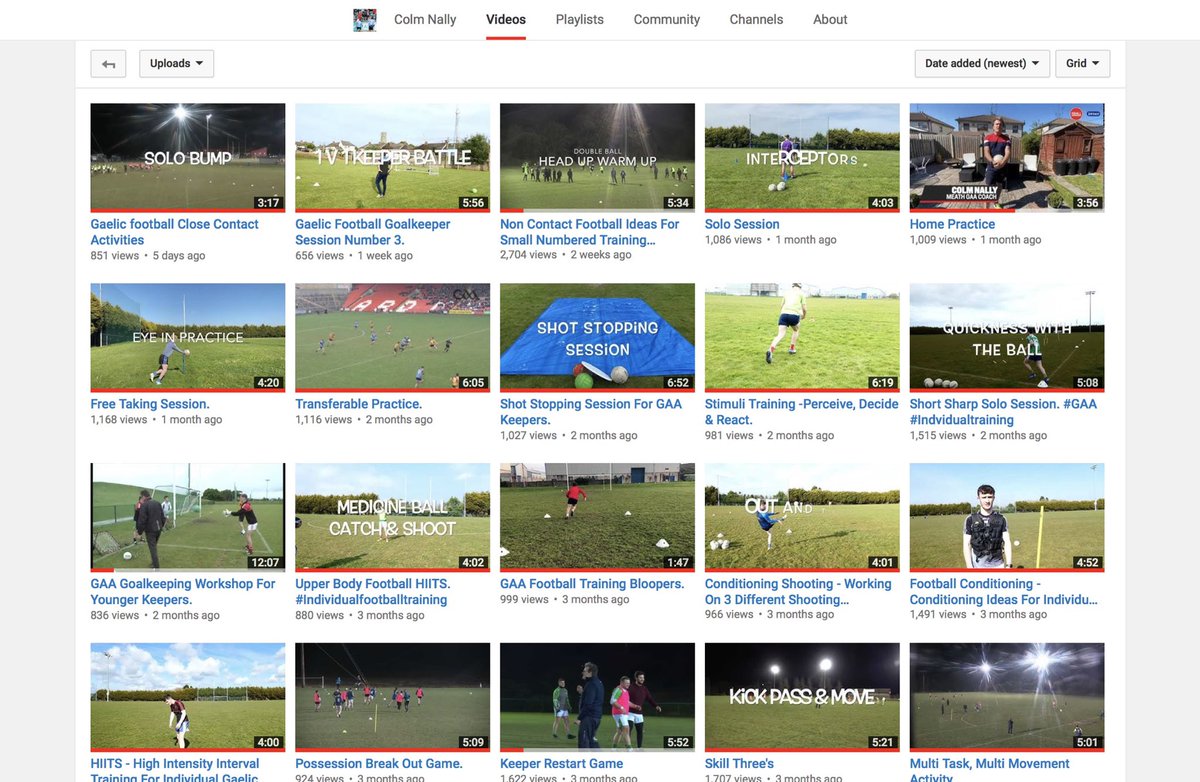Play the Football Conditioning 4:52 thumbnail

click(1007, 518)
